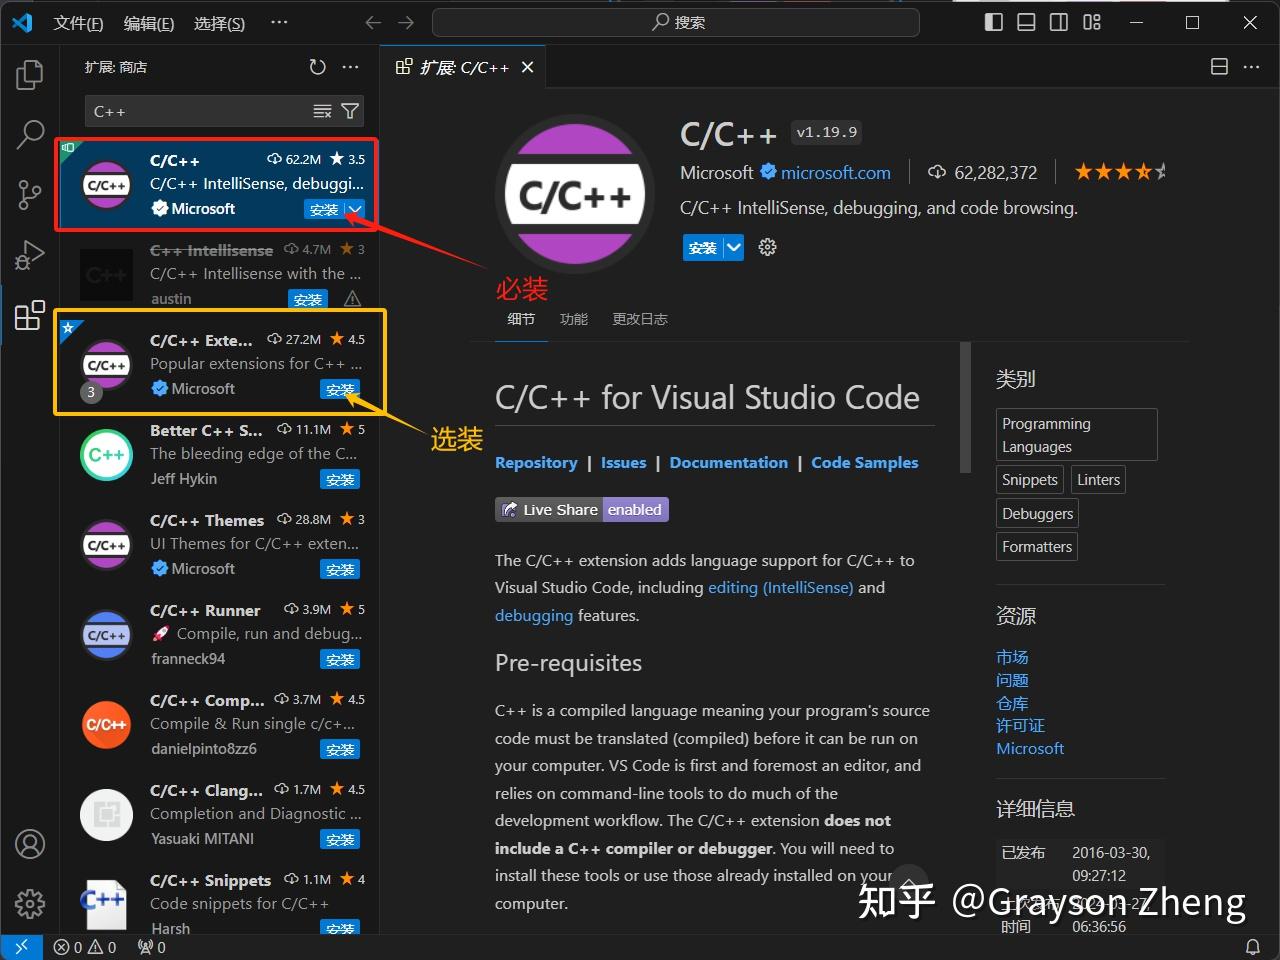1280x960 pixels.
Task: Toggle primary side bar layout icon
Action: [x=994, y=22]
